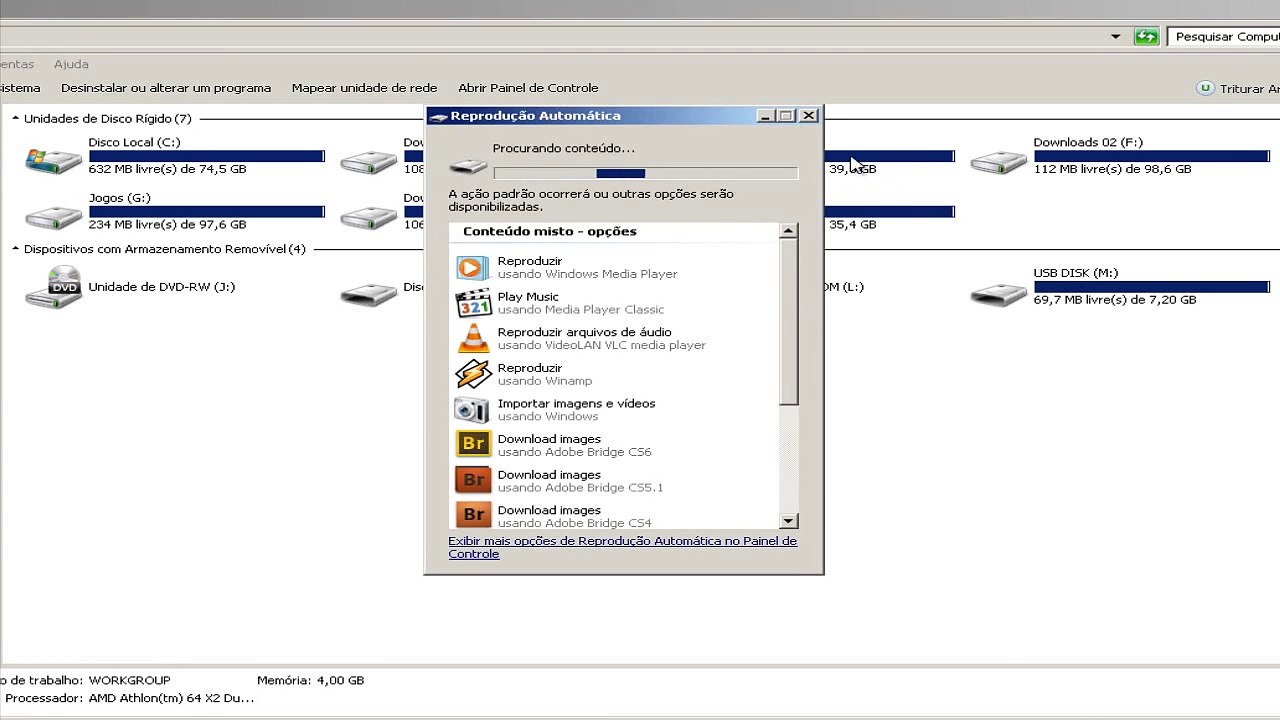The height and width of the screenshot is (720, 1280).
Task: Click 'Conteúdo misto - opções' header
Action: pyautogui.click(x=549, y=231)
